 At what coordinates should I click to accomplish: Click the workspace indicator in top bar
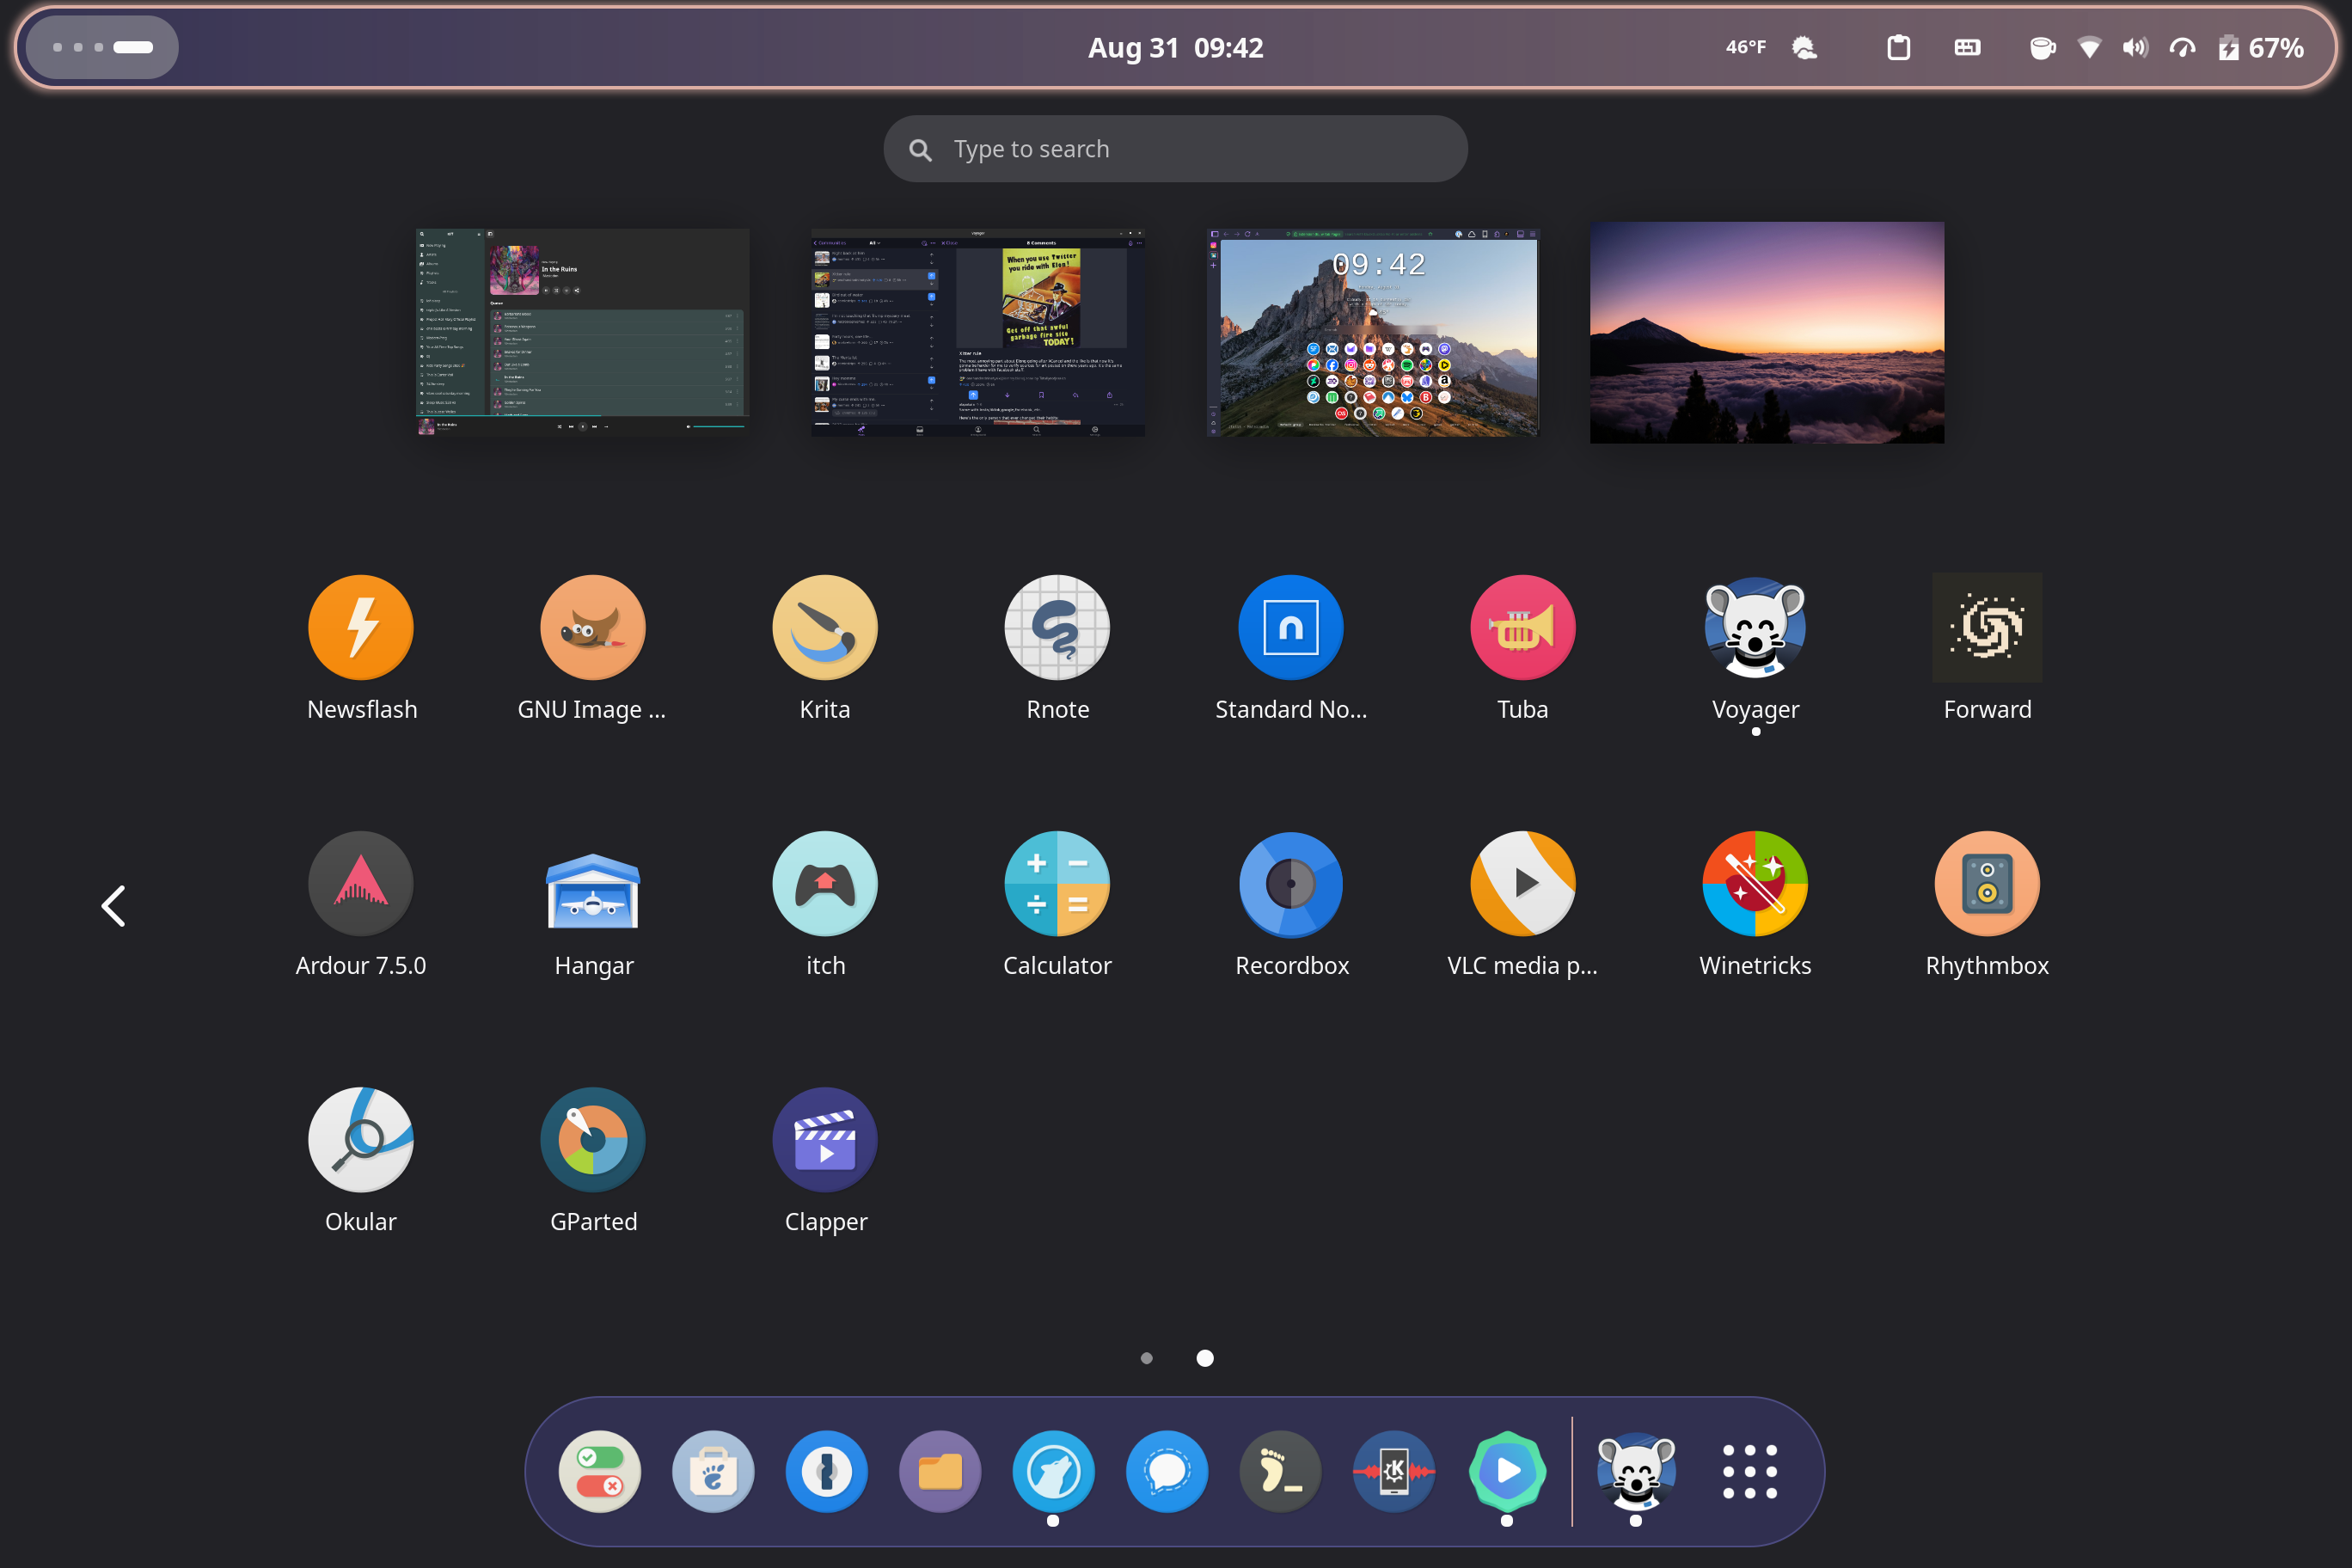click(x=102, y=47)
